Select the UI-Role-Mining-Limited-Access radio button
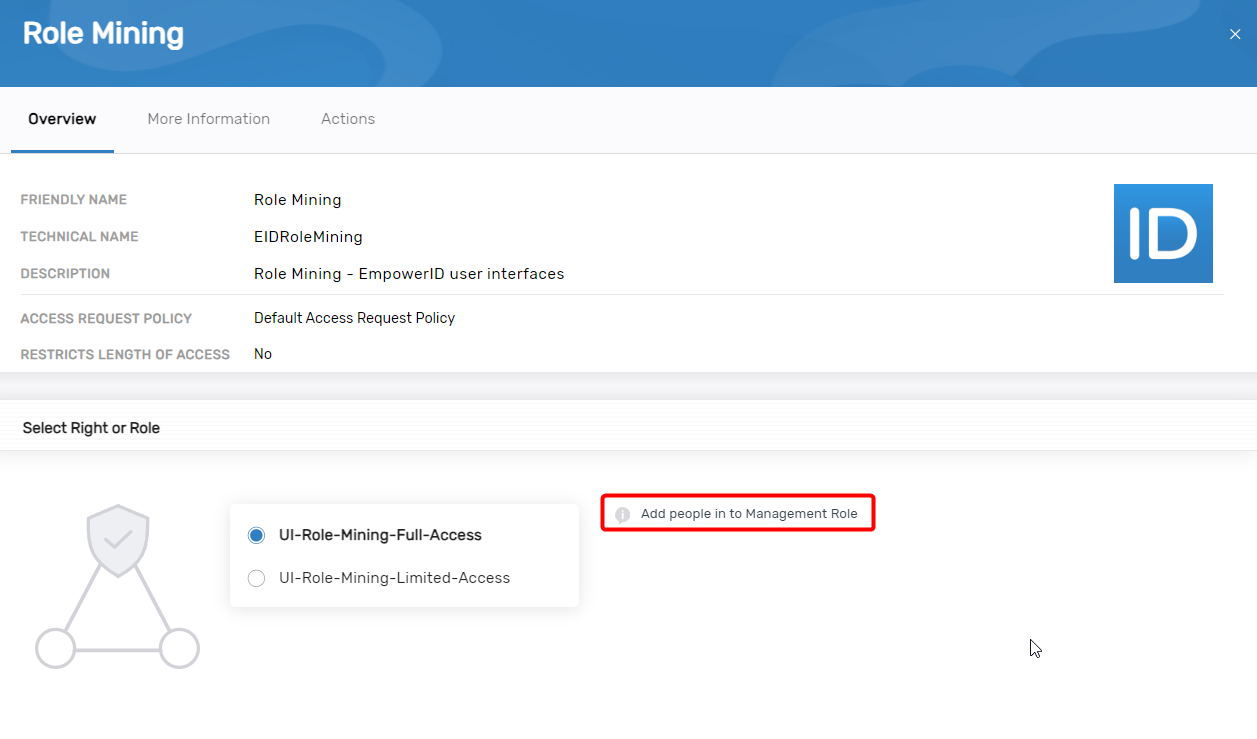This screenshot has width=1257, height=739. coord(256,578)
